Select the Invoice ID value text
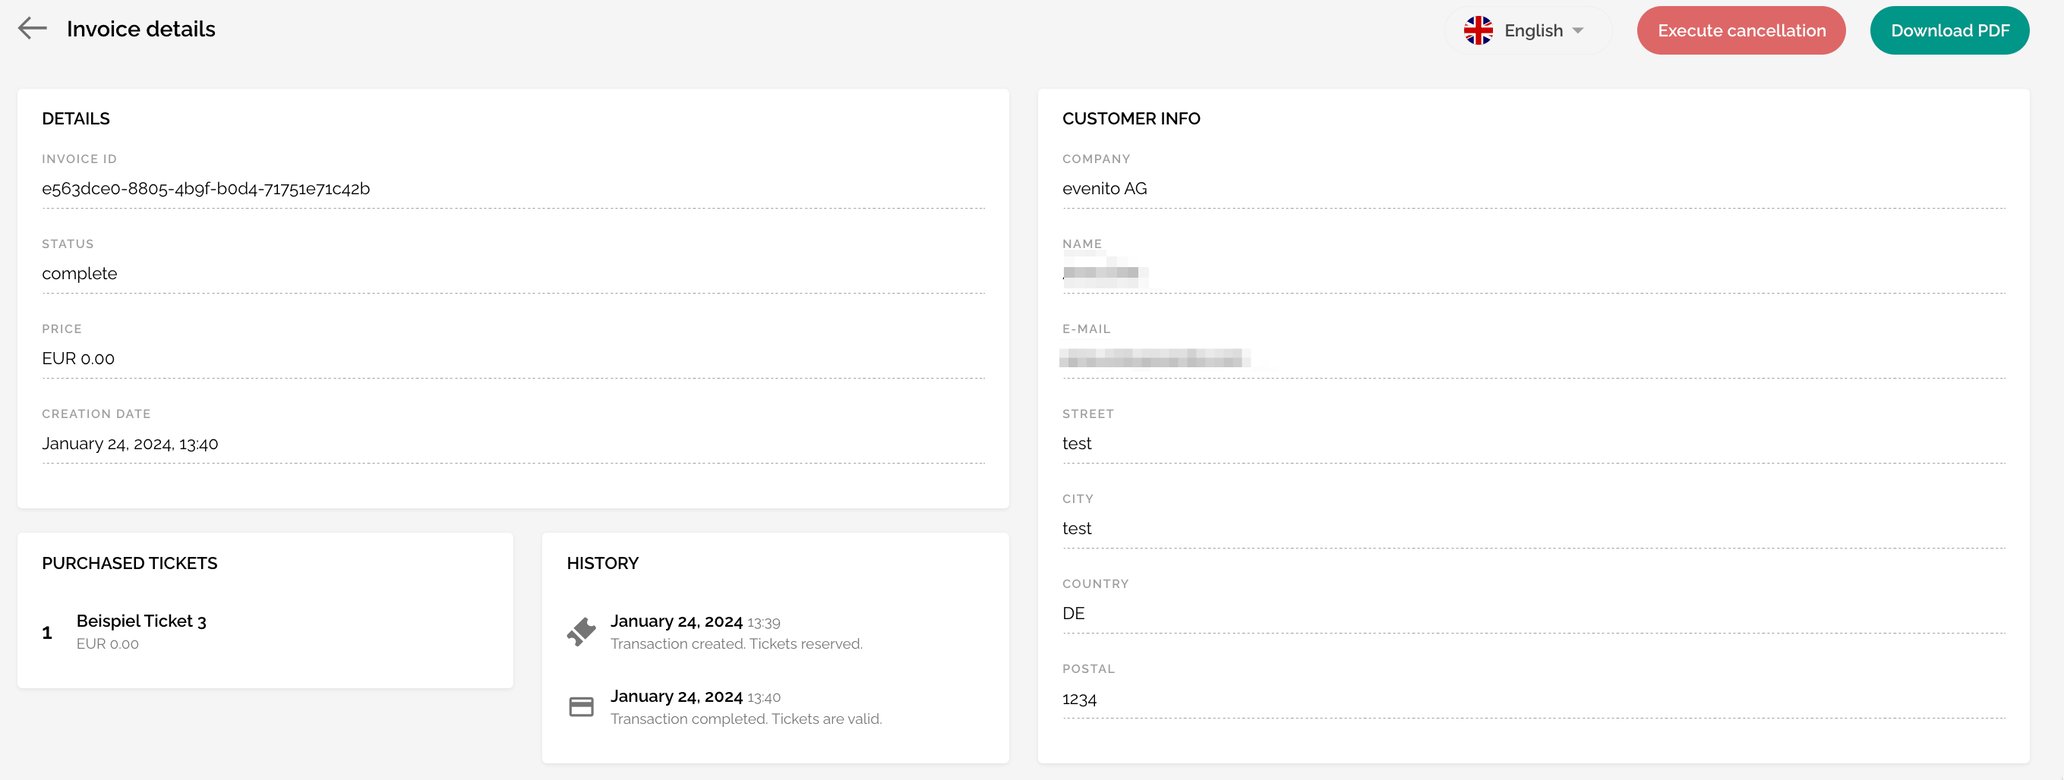Viewport: 2064px width, 780px height. [206, 188]
